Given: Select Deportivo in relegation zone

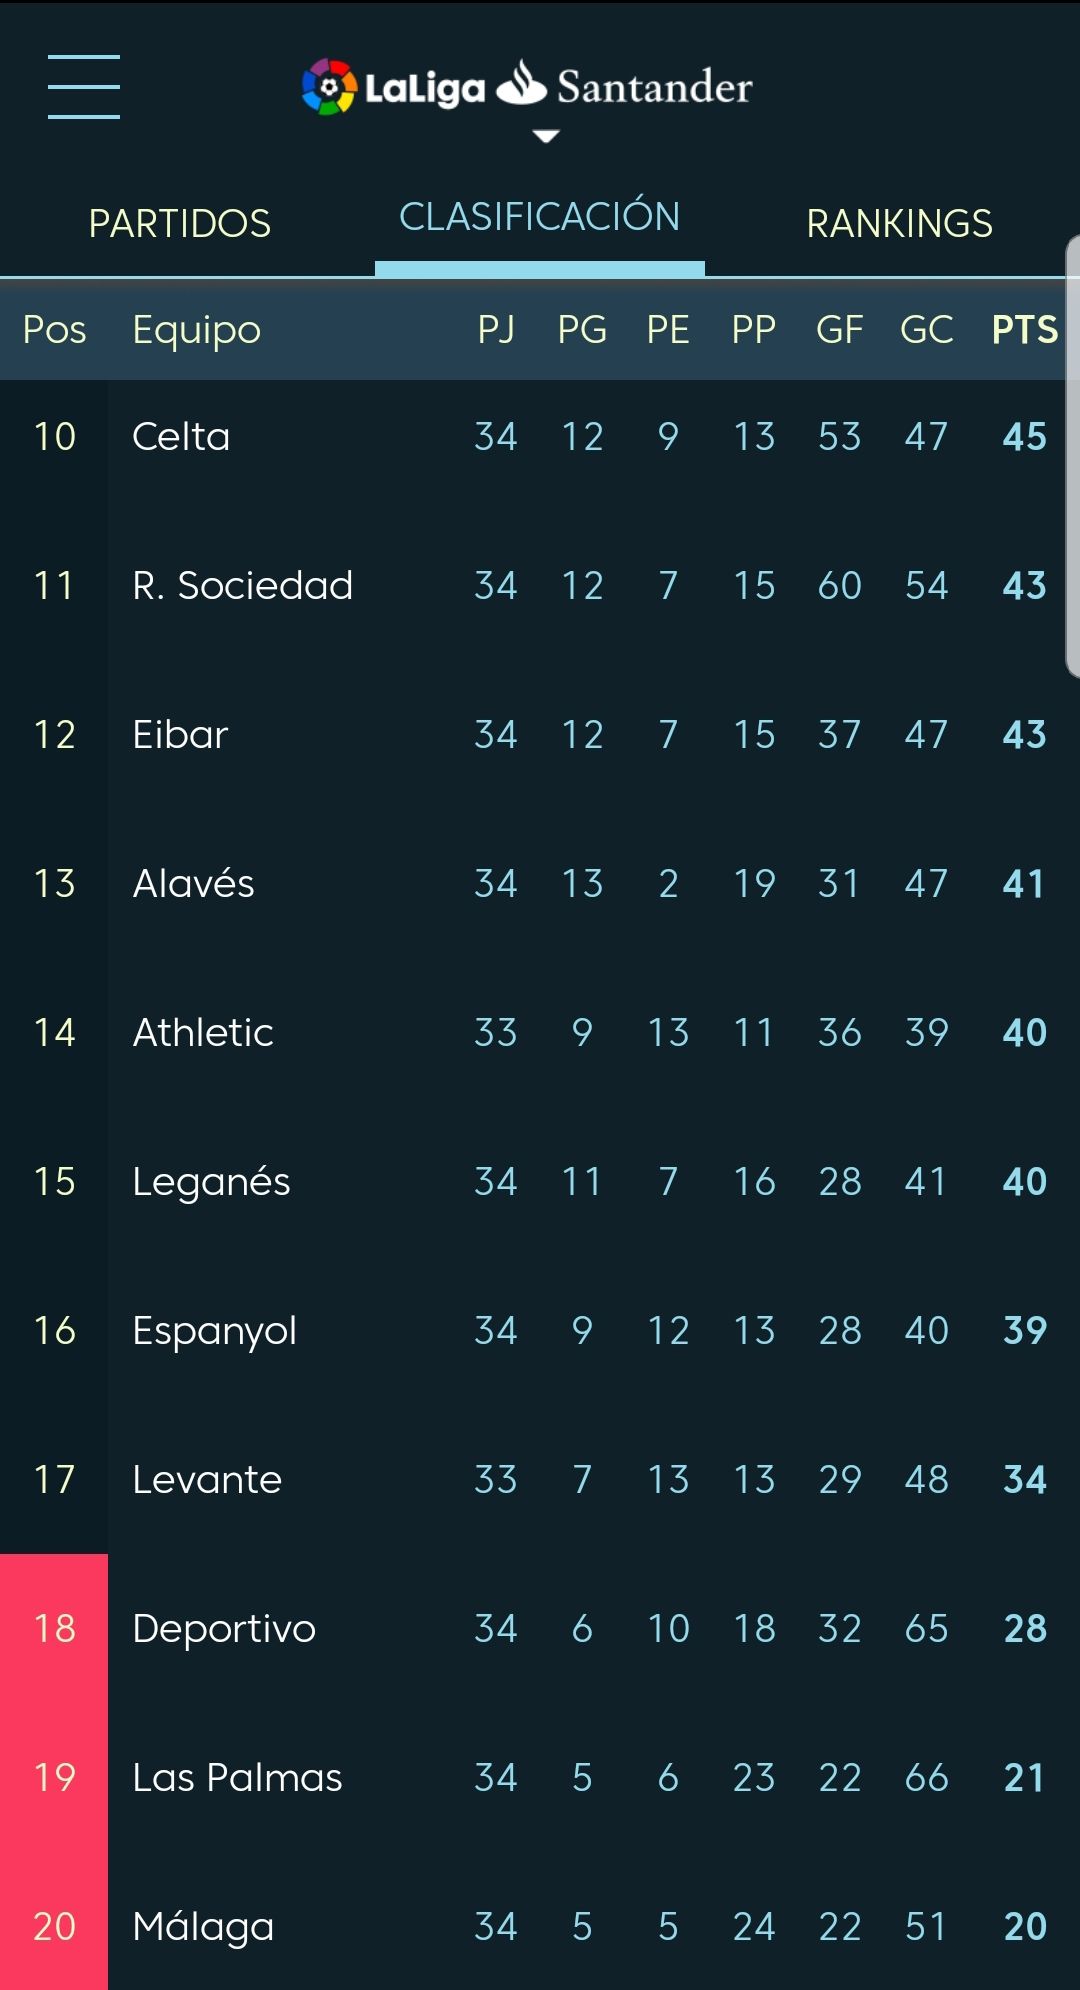Looking at the screenshot, I should point(224,1629).
